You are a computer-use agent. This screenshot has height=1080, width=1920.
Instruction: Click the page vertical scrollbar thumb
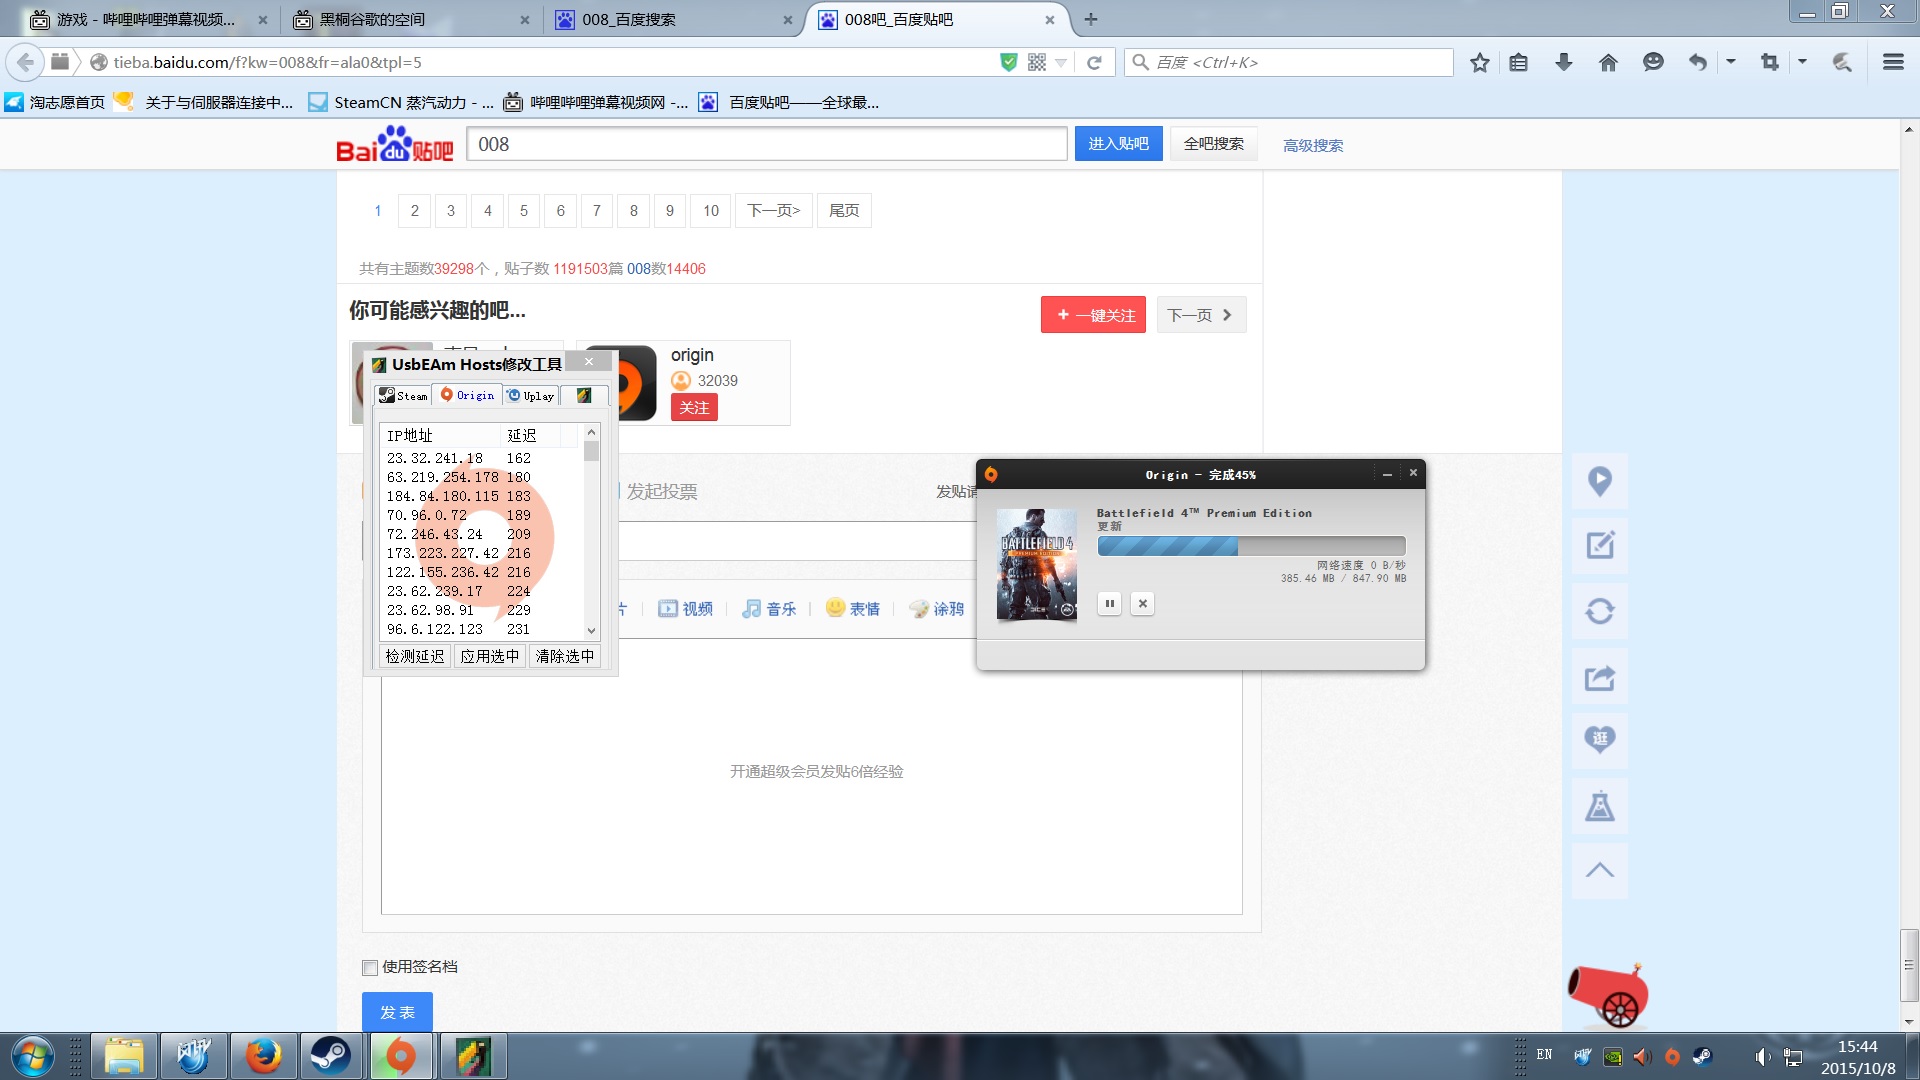point(1909,965)
